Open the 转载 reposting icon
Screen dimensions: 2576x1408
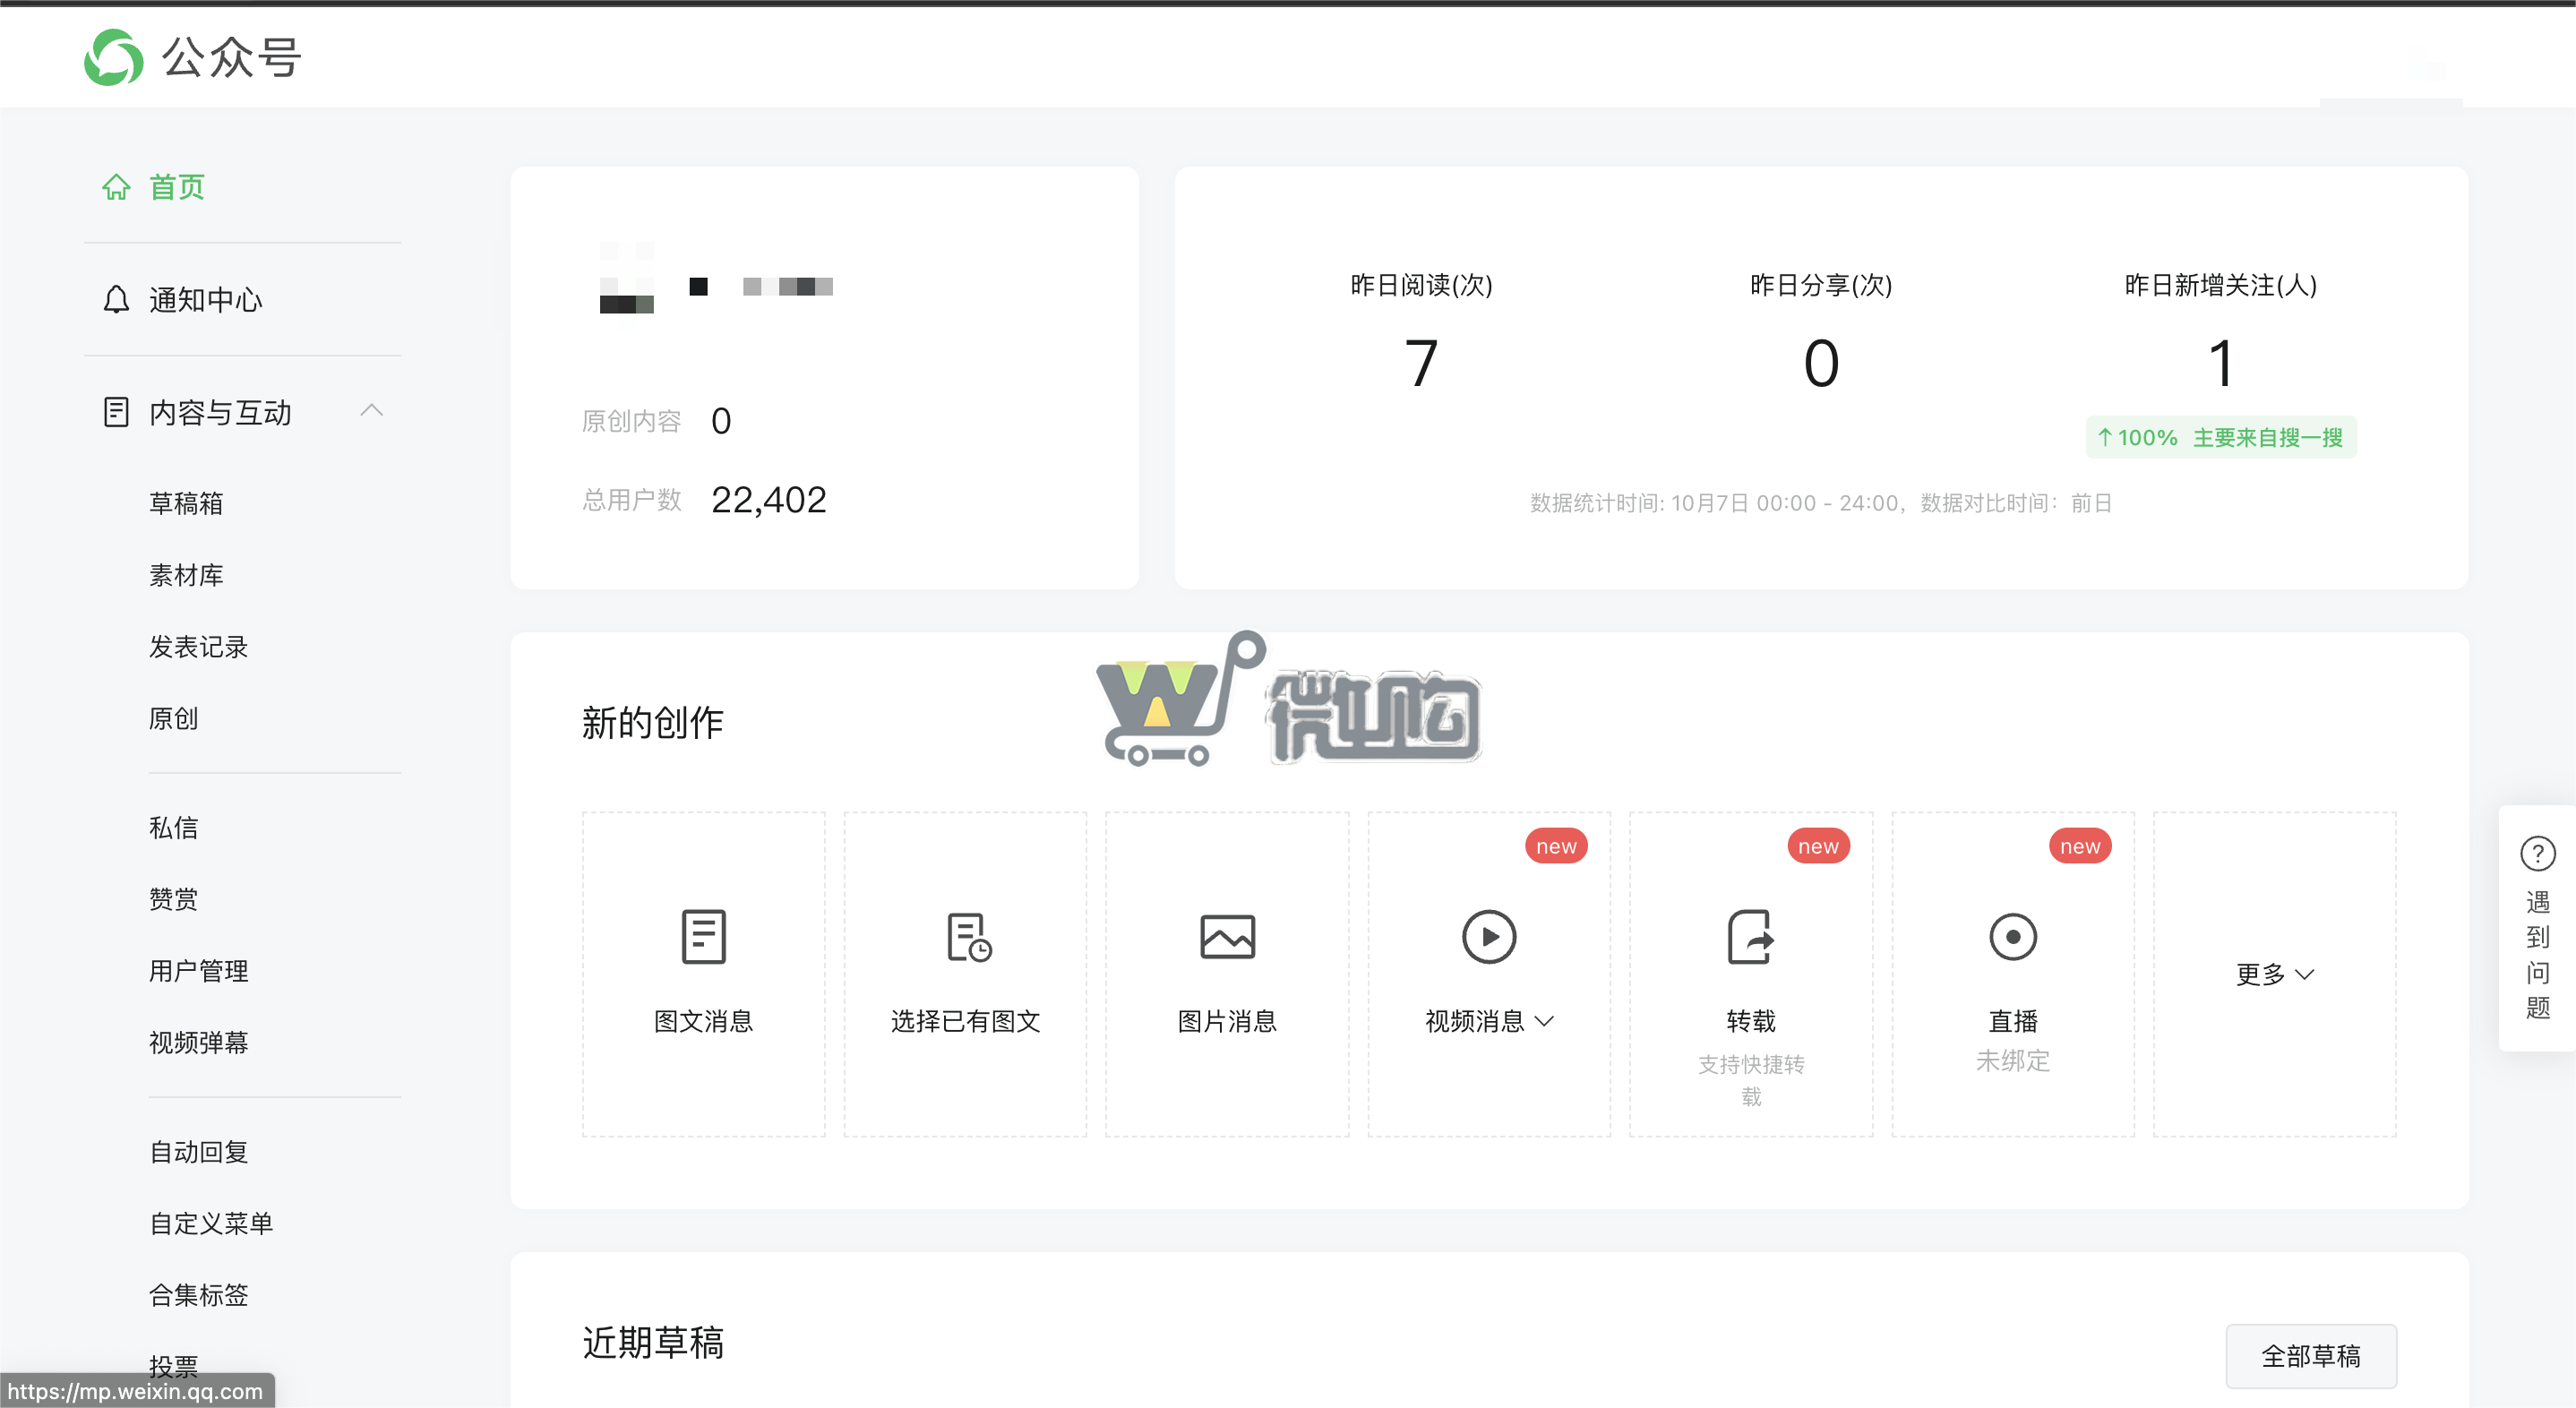1751,937
